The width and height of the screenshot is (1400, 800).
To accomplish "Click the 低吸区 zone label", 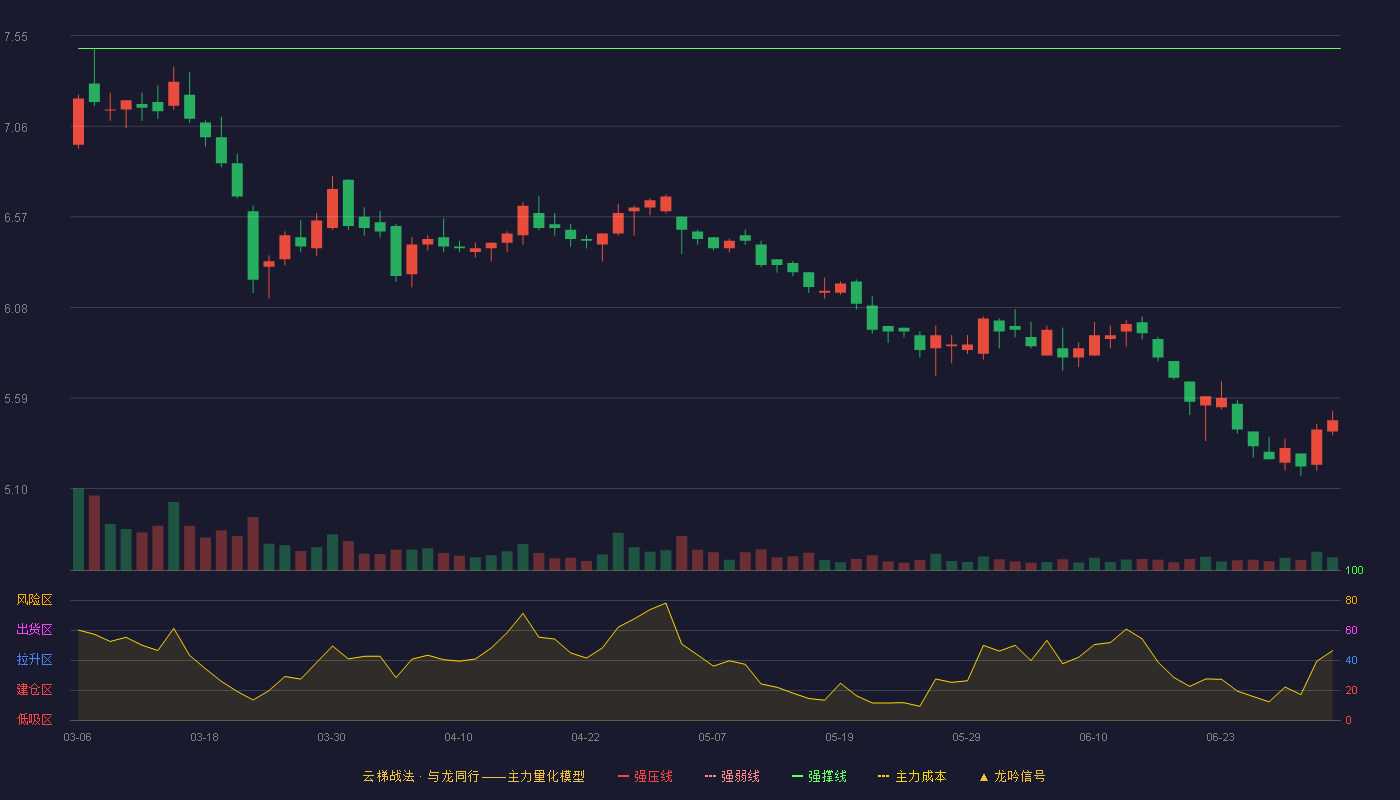I will tap(34, 719).
